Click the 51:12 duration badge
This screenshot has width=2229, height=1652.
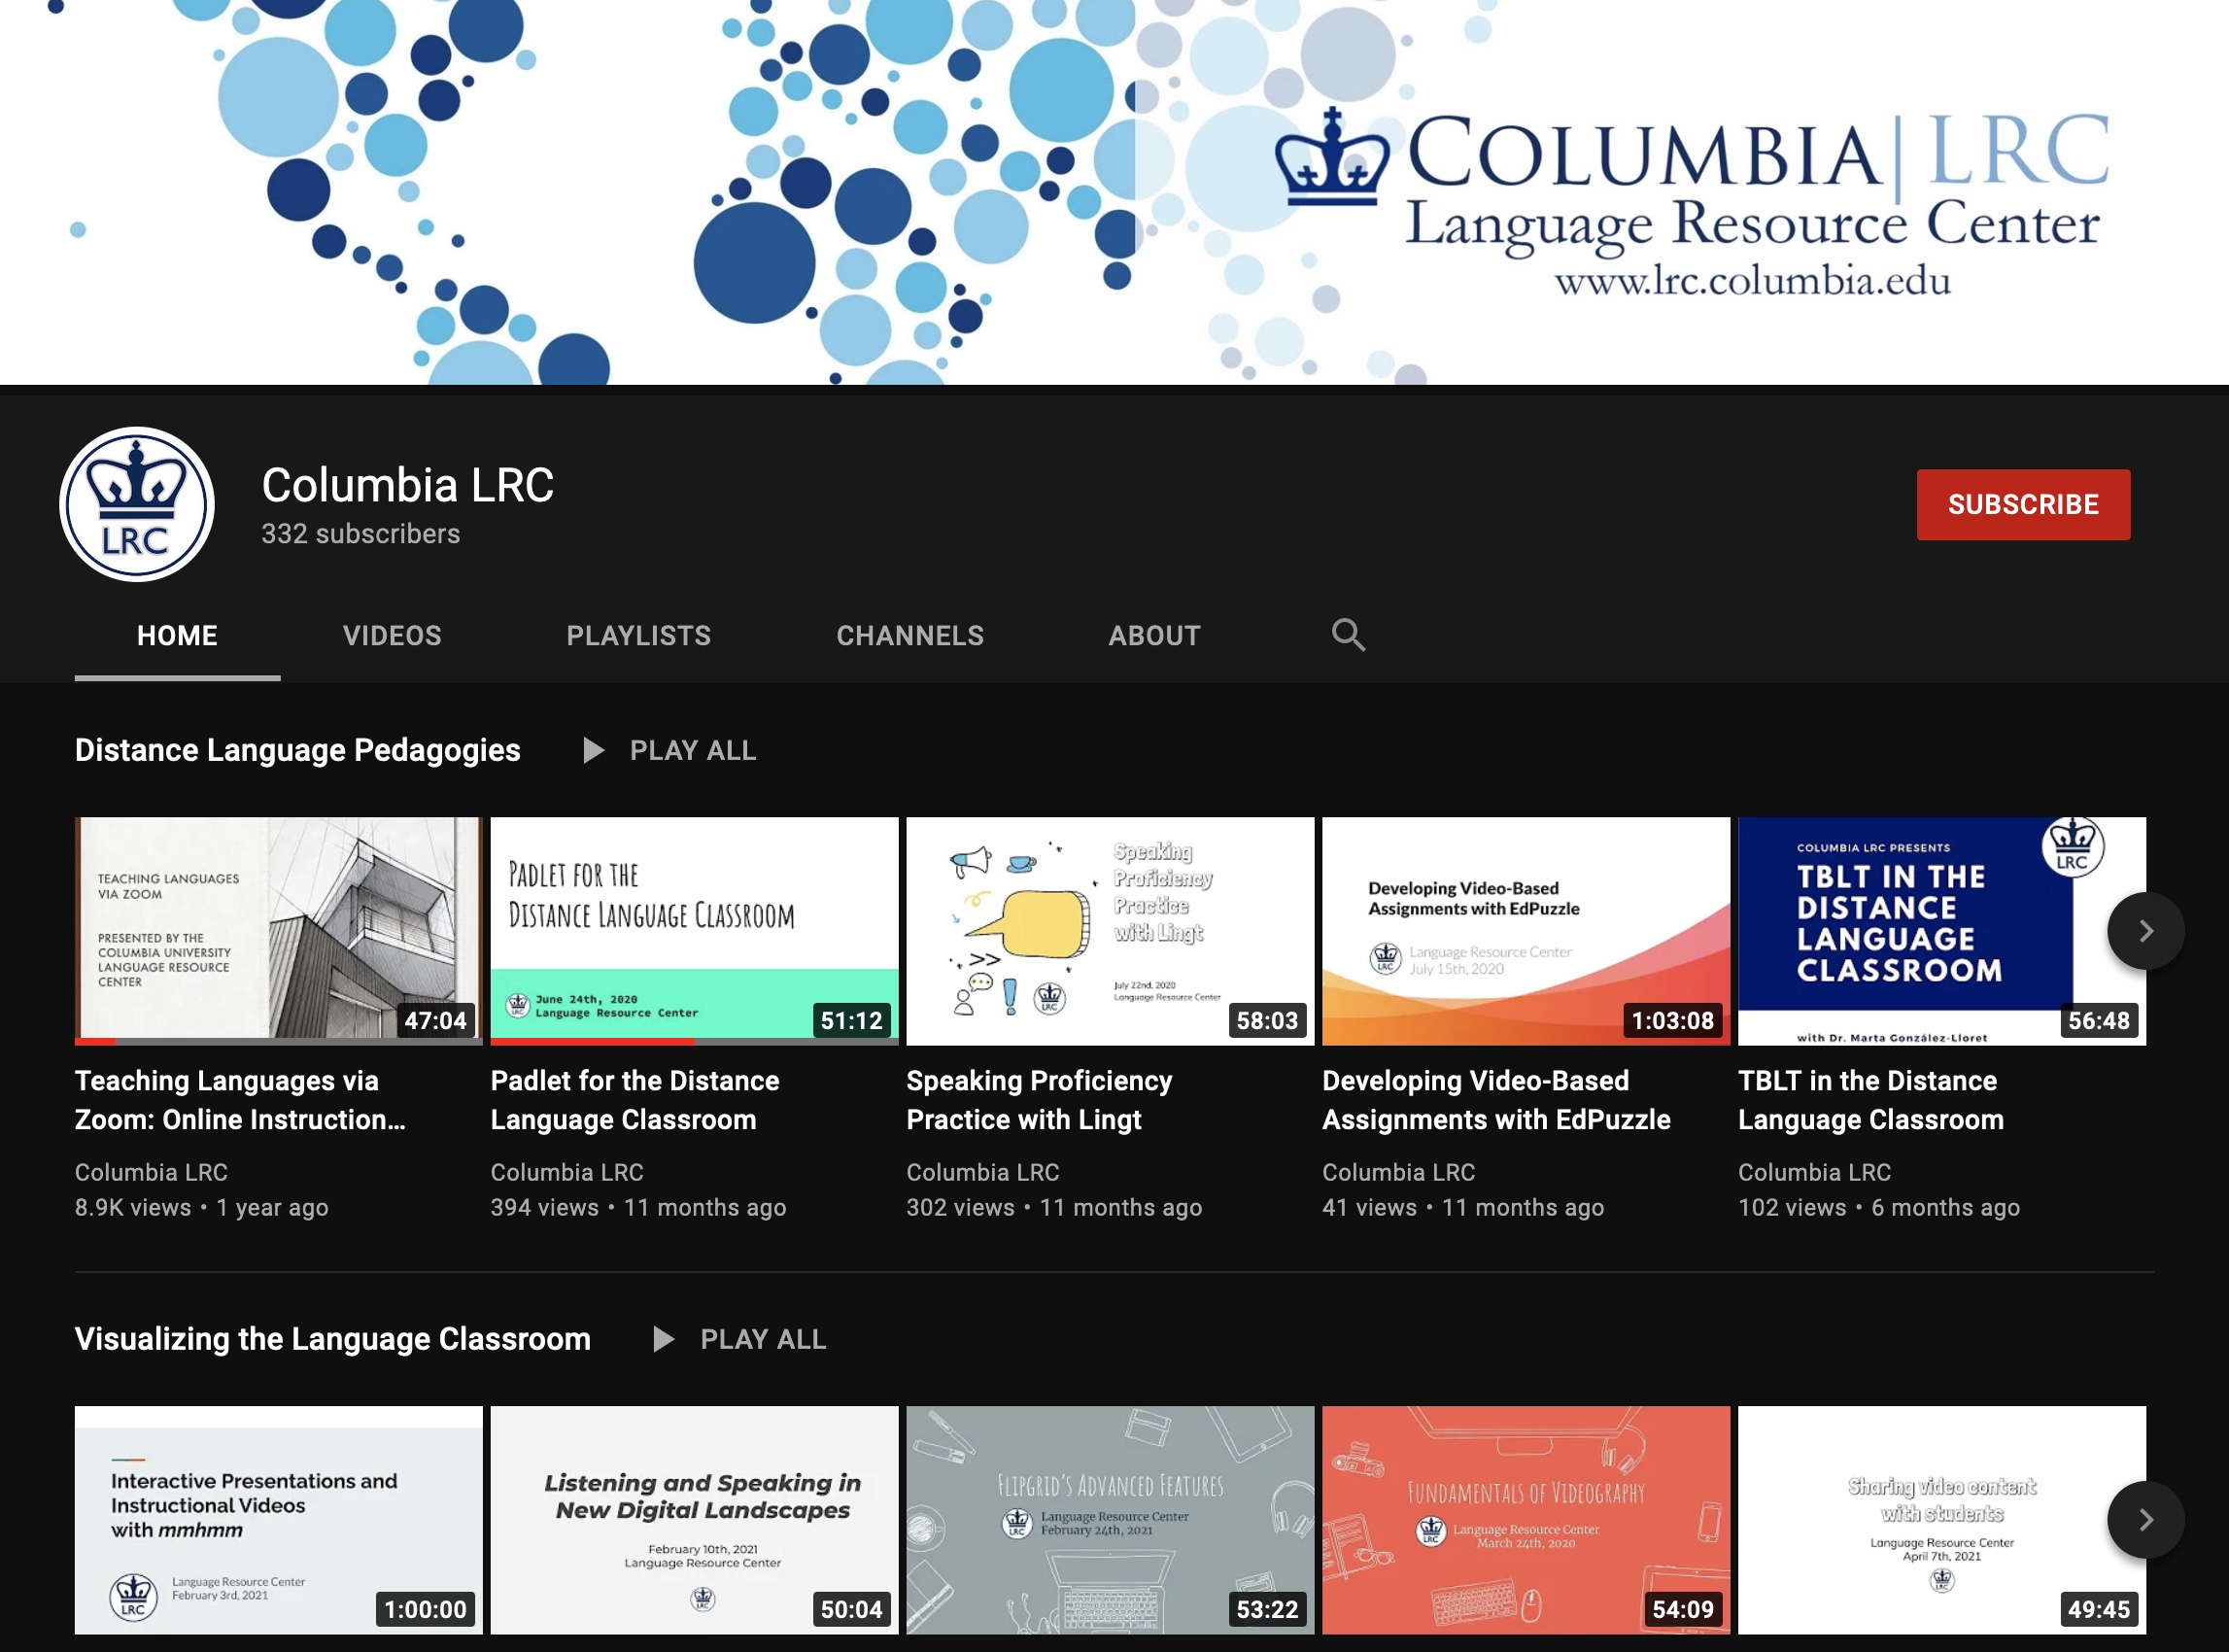(851, 1021)
